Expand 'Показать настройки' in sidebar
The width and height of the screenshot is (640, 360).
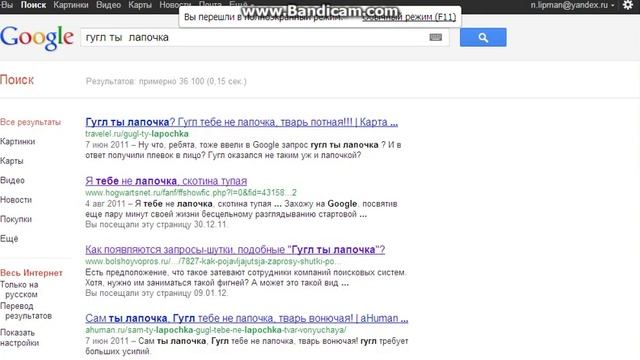click(x=20, y=338)
